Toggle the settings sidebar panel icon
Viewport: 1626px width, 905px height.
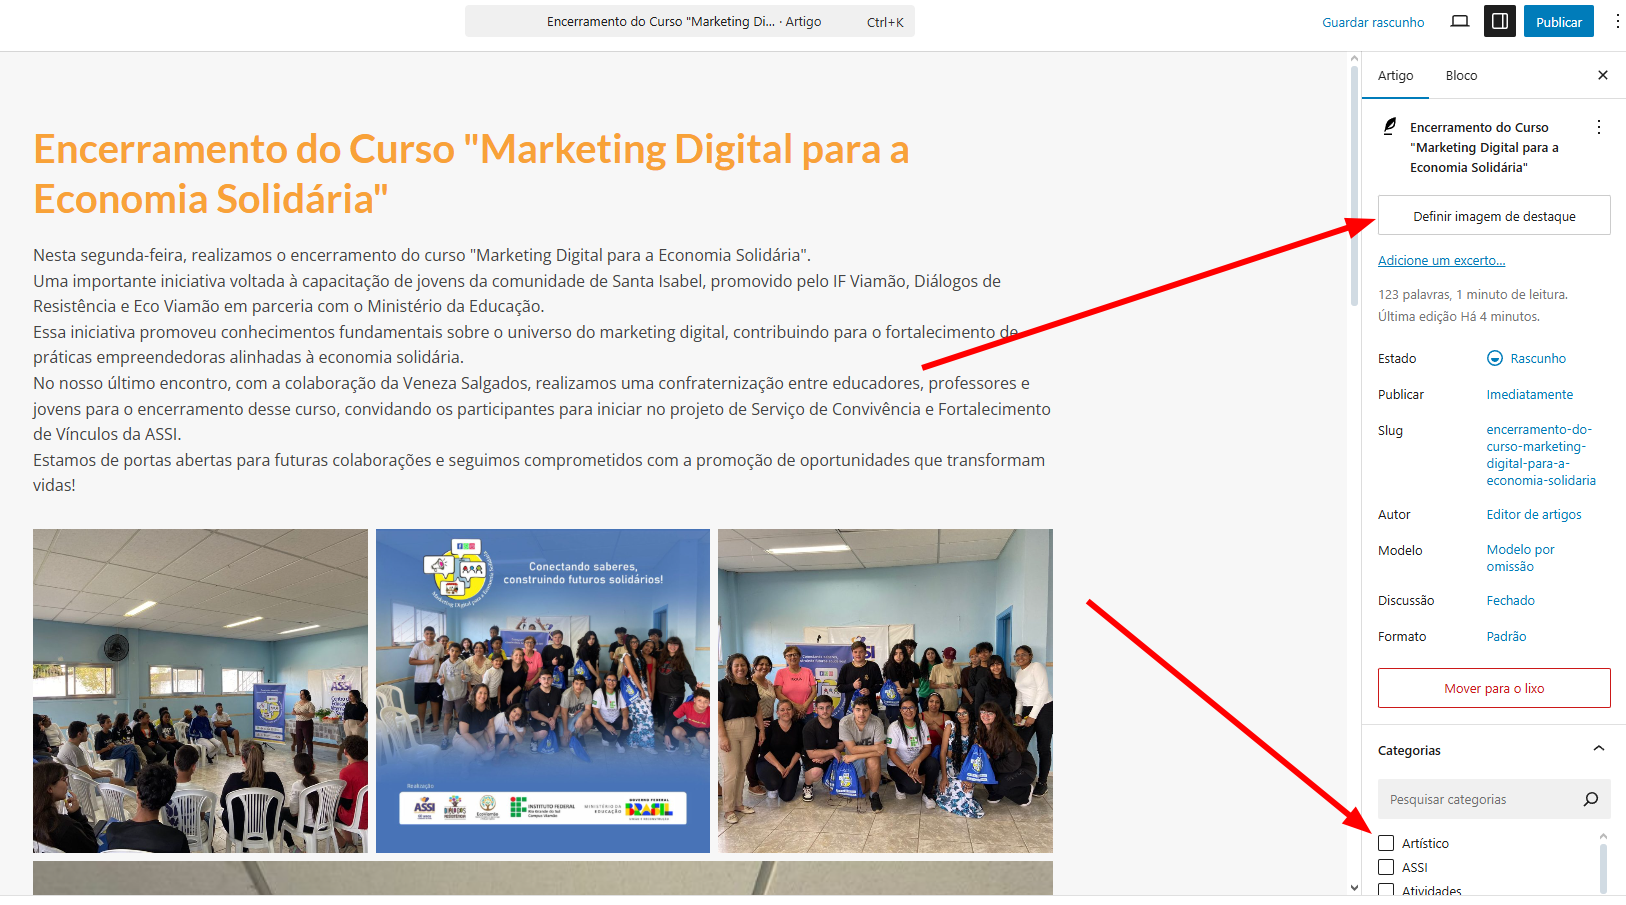coord(1499,21)
